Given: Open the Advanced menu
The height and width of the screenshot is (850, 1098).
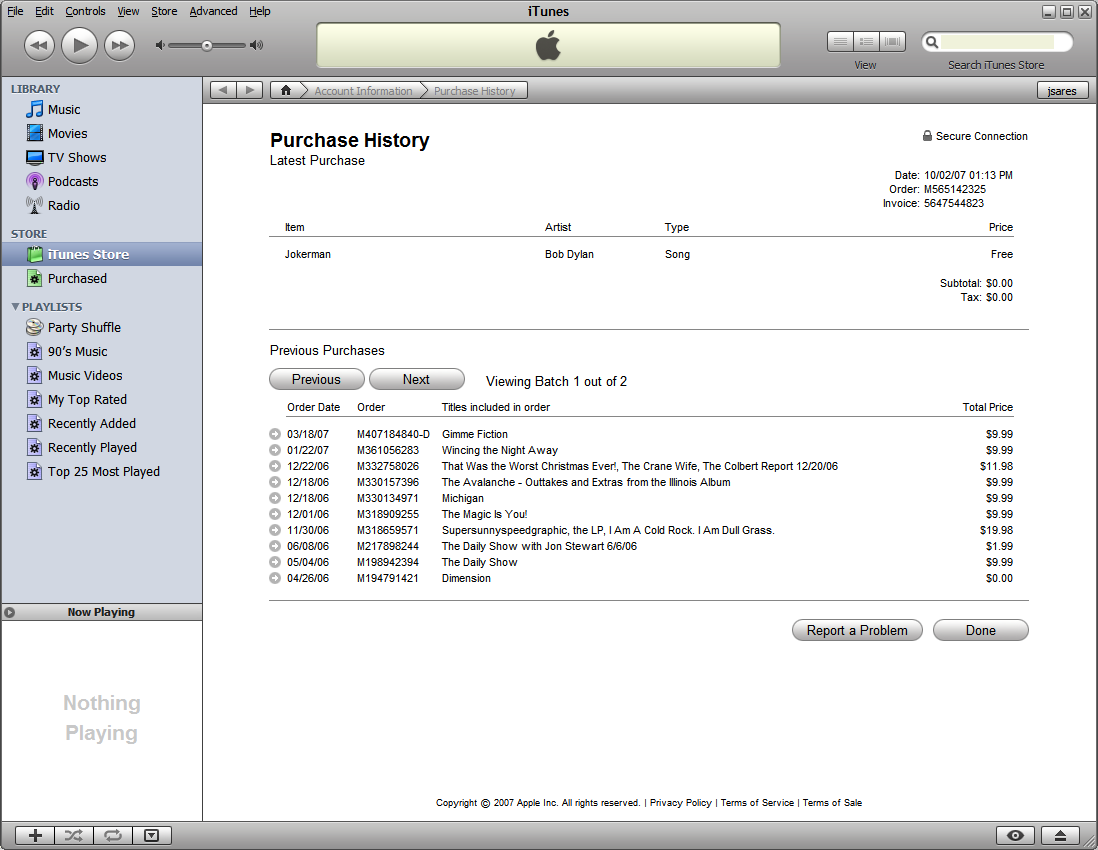Looking at the screenshot, I should (213, 11).
